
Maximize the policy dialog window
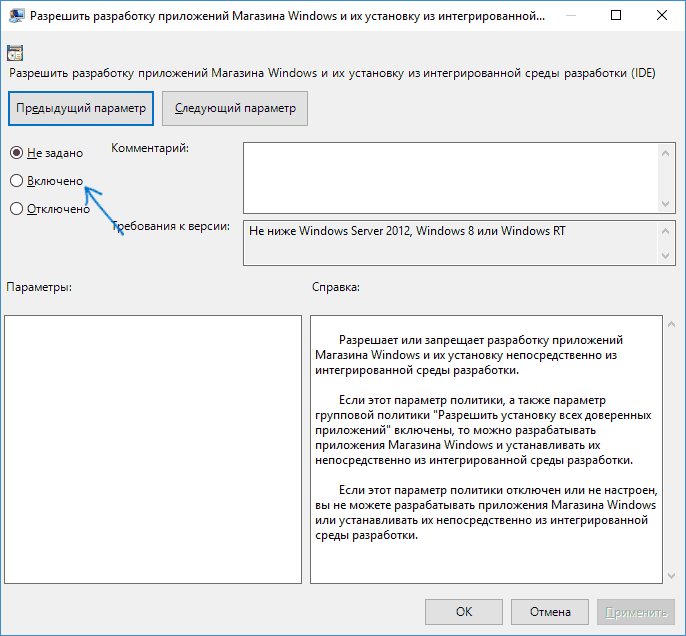pyautogui.click(x=616, y=15)
